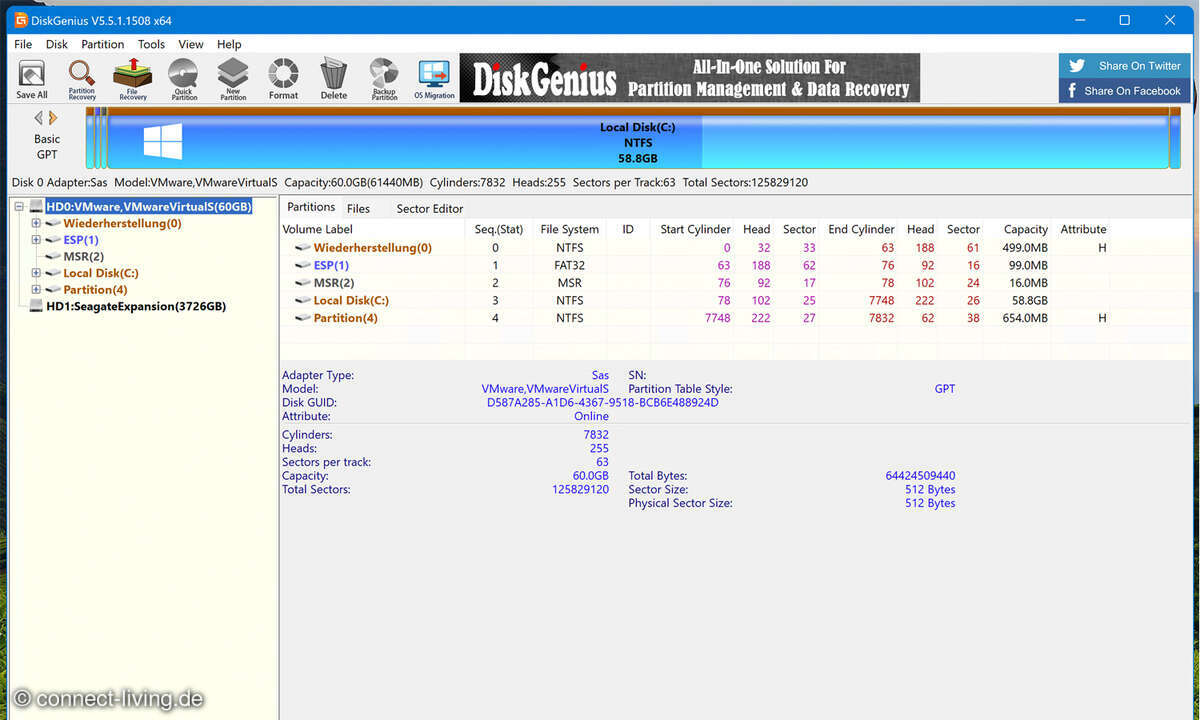Select the MSR(2) label in the partition table
This screenshot has width=1200, height=720.
coord(334,283)
